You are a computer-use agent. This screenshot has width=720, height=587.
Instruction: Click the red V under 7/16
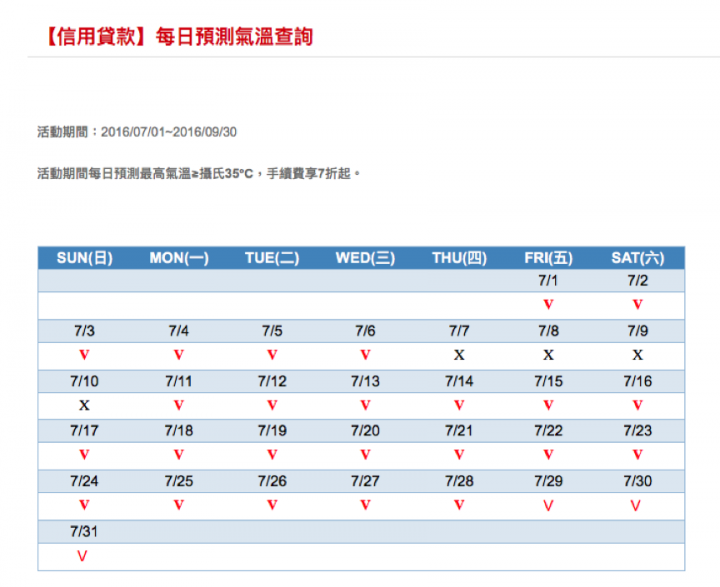point(638,406)
